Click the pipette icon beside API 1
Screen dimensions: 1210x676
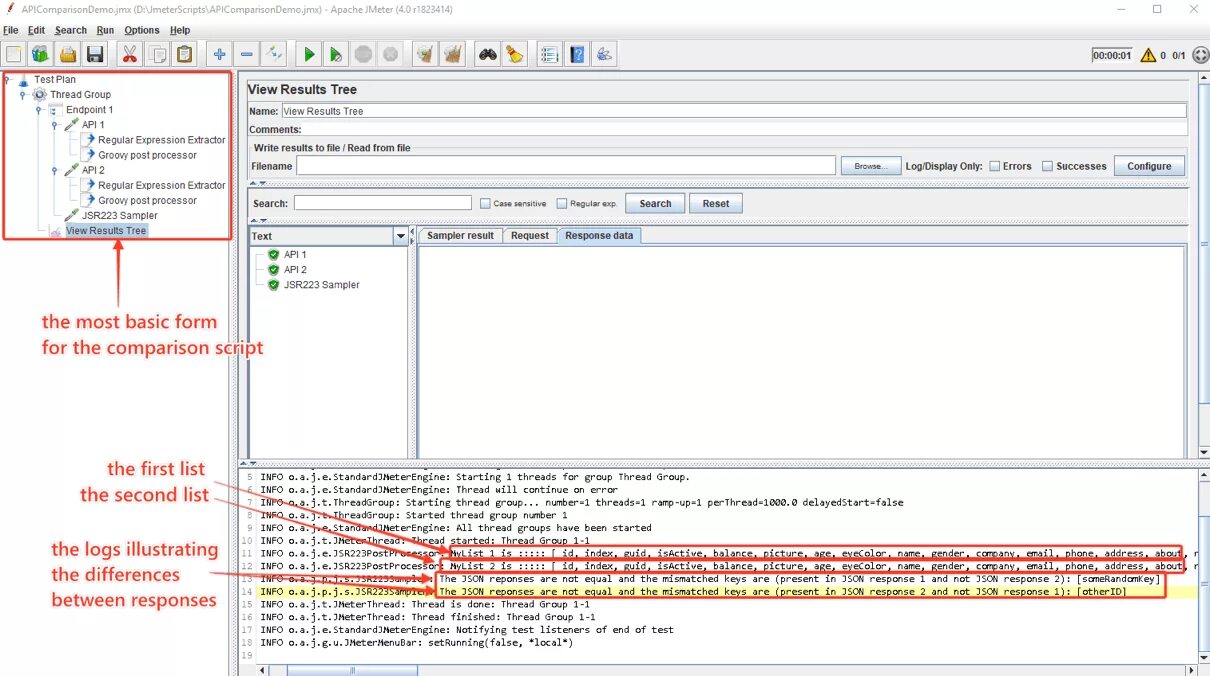click(72, 125)
